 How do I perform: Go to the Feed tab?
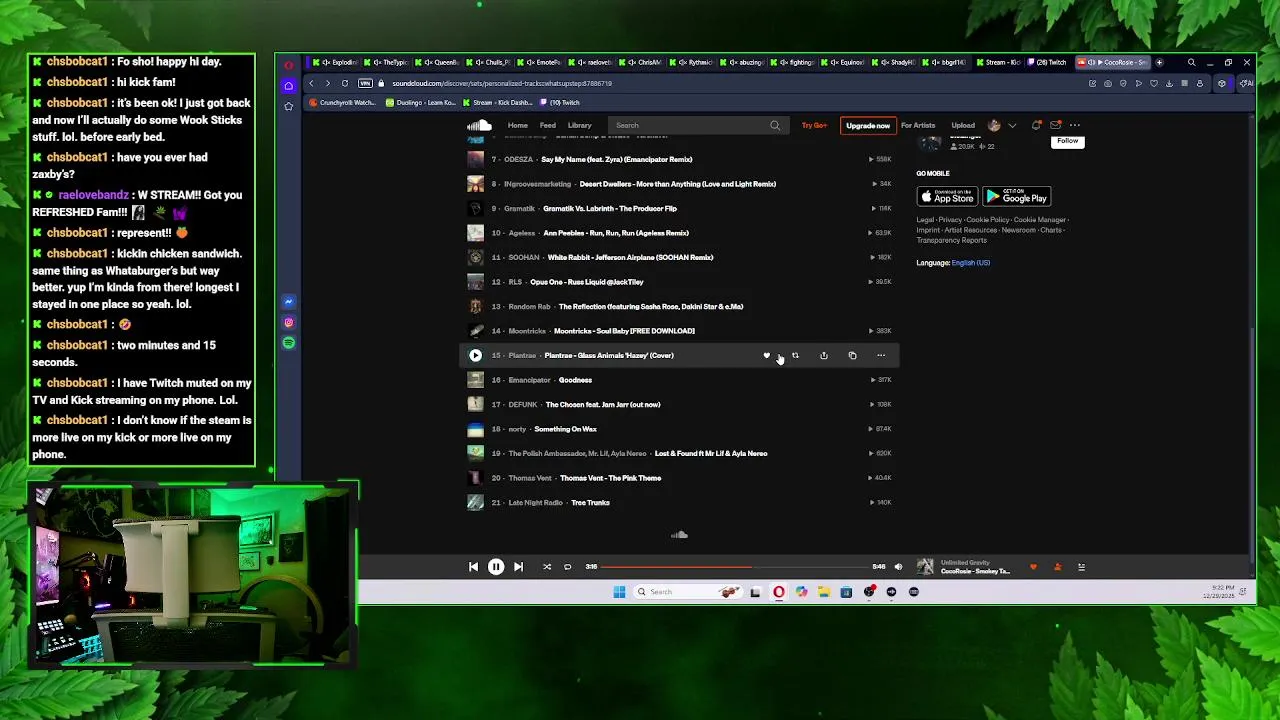click(x=548, y=125)
